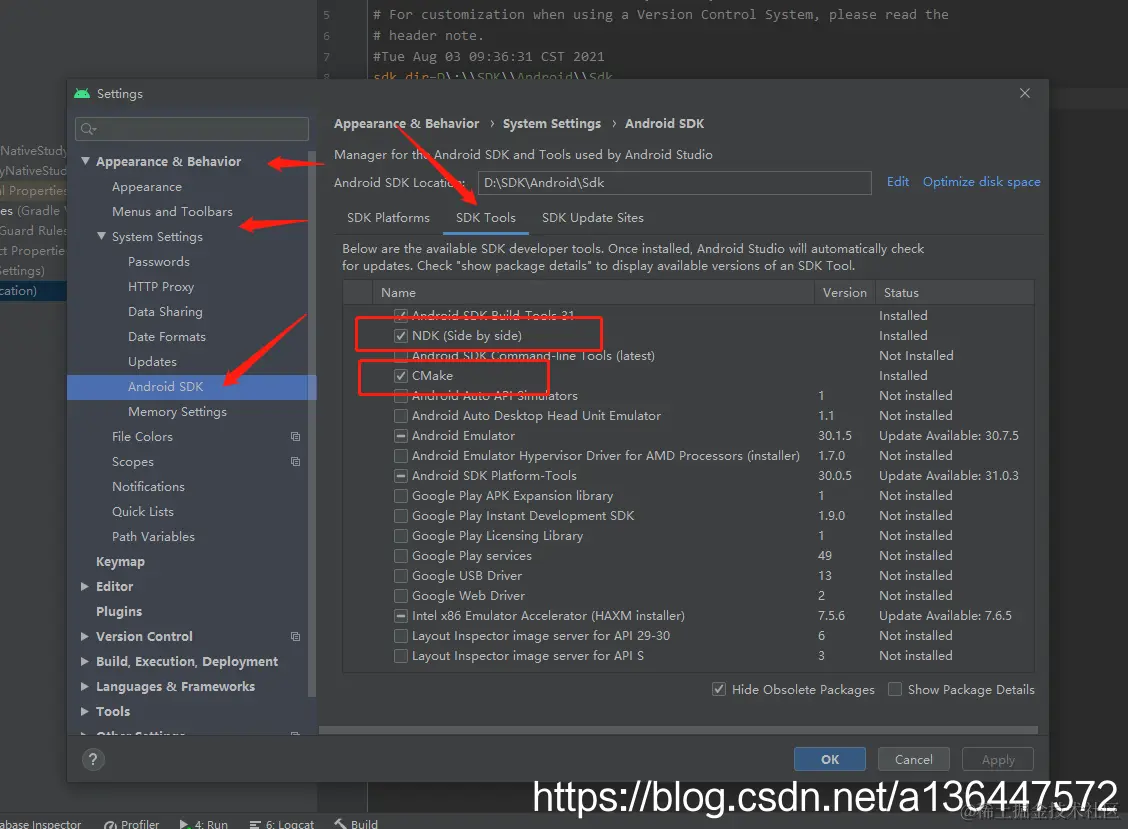This screenshot has width=1128, height=829.
Task: Select the SDK Tools tab
Action: click(486, 218)
